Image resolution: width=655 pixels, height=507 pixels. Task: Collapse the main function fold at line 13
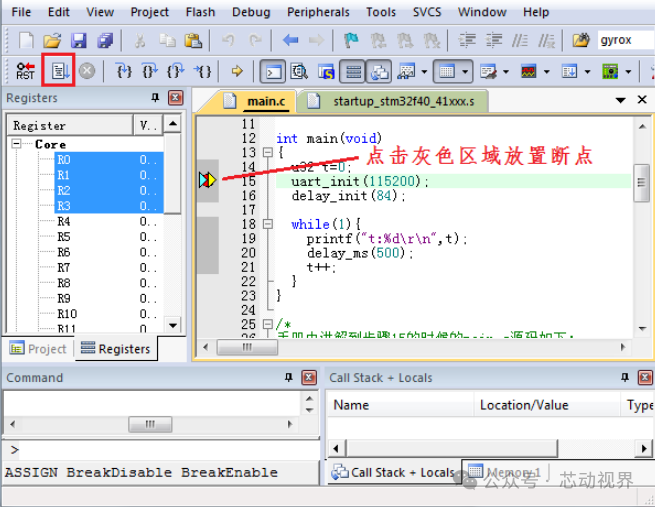click(268, 152)
